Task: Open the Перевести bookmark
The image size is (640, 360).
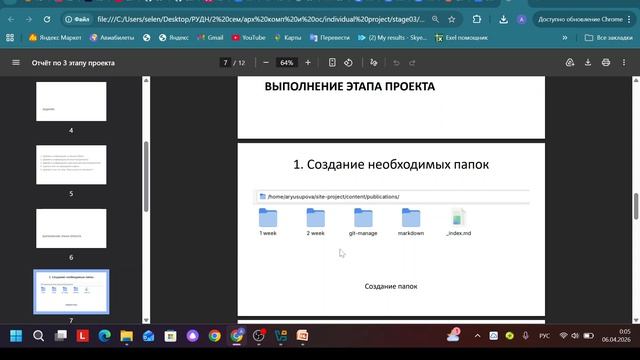Action: 330,38
